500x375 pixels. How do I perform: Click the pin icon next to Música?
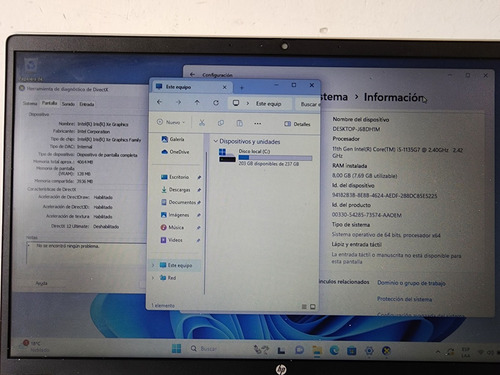[x=198, y=228]
